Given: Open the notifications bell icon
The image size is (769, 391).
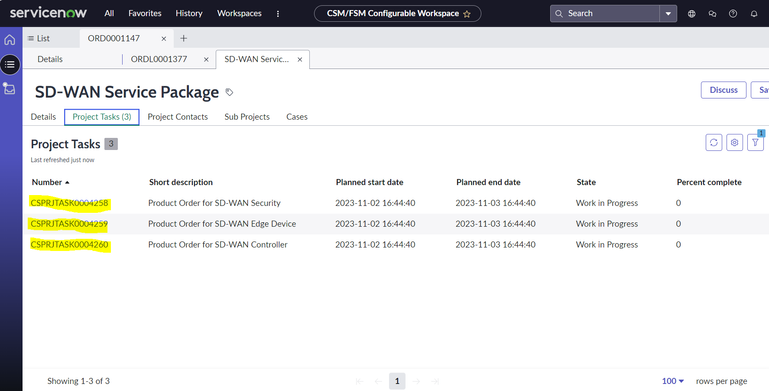Looking at the screenshot, I should click(x=754, y=14).
